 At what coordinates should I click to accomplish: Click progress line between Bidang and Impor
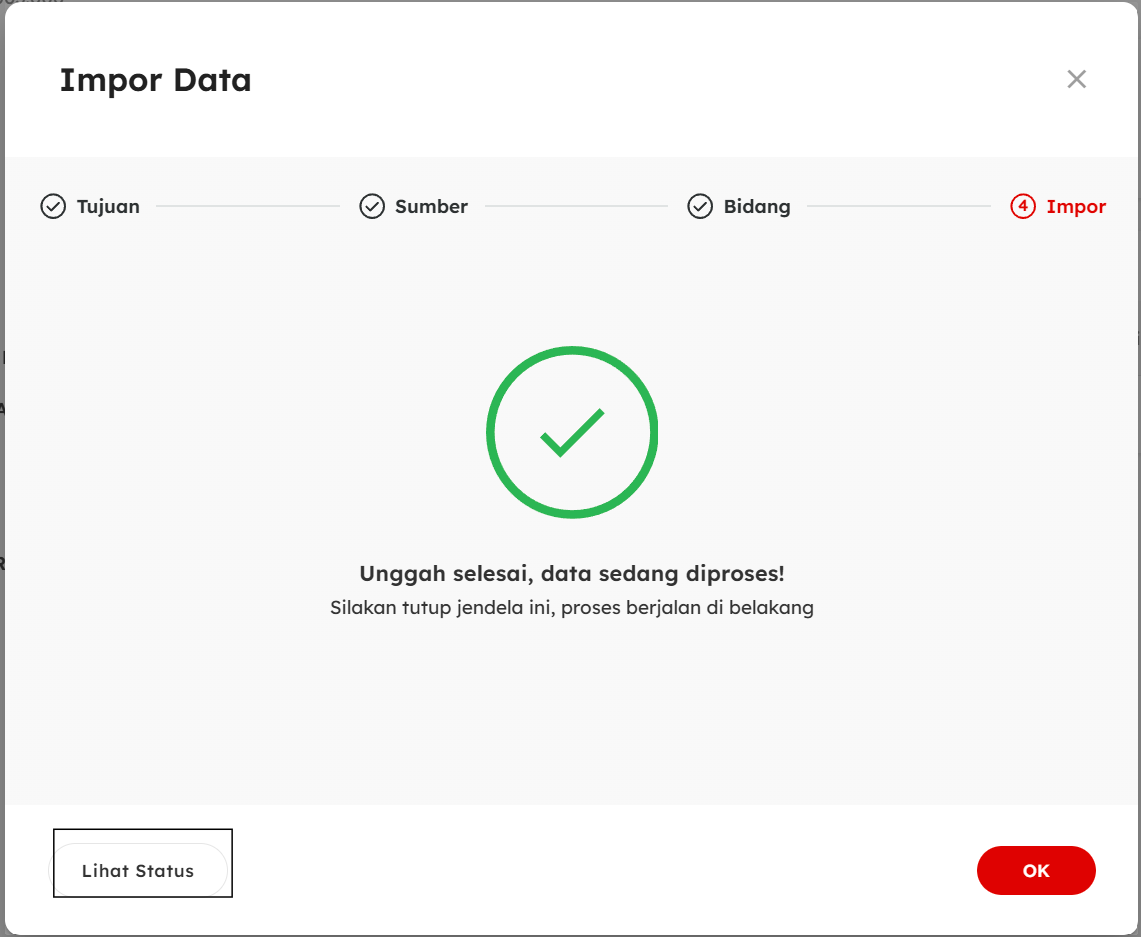point(898,207)
